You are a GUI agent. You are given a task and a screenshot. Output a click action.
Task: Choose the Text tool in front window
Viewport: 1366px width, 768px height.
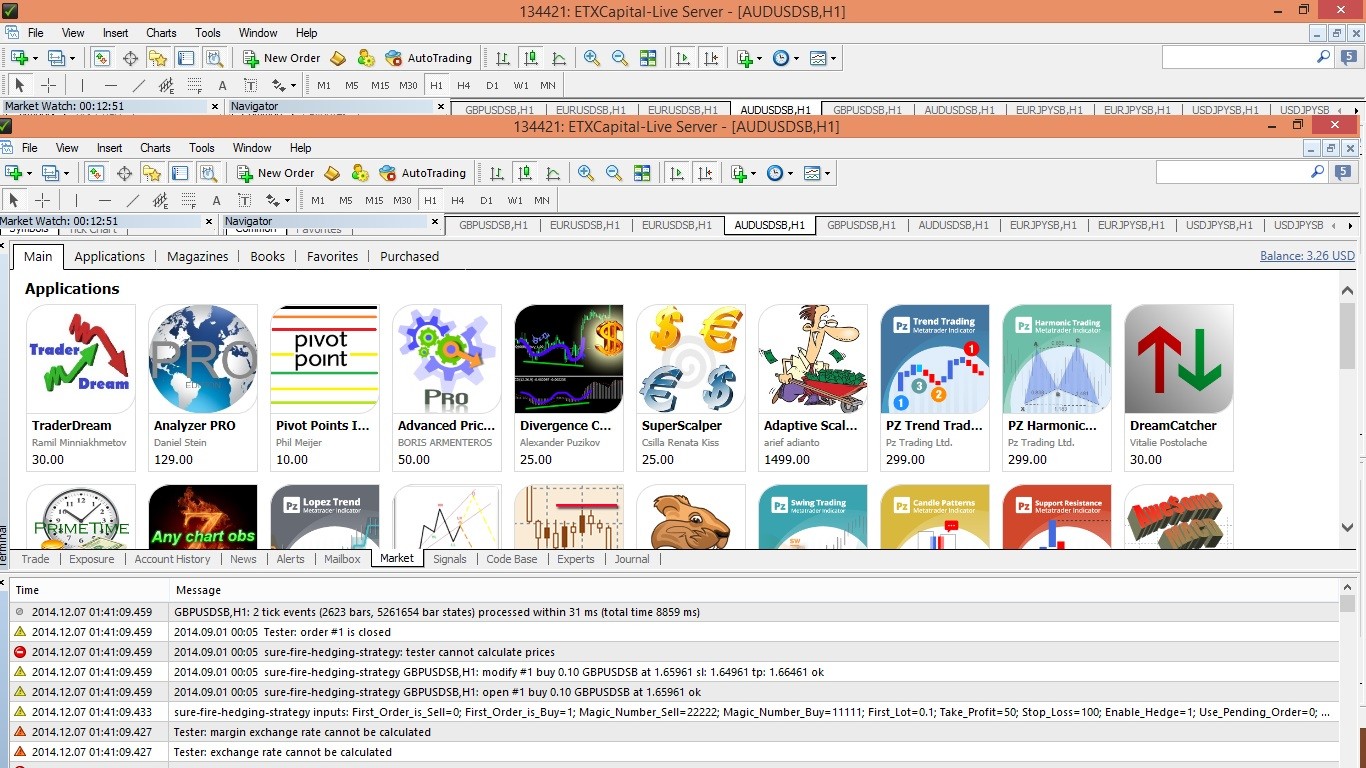(216, 200)
